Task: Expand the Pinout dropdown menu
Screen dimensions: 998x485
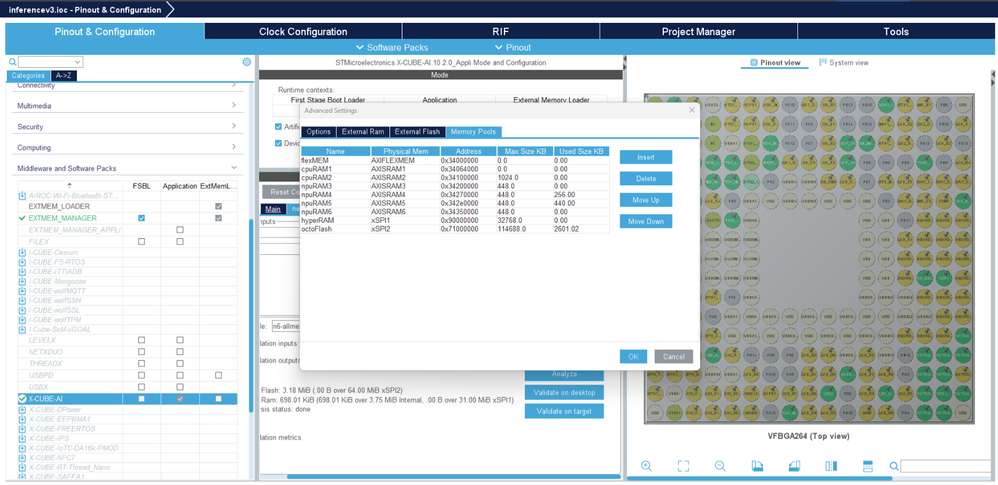Action: tap(513, 47)
